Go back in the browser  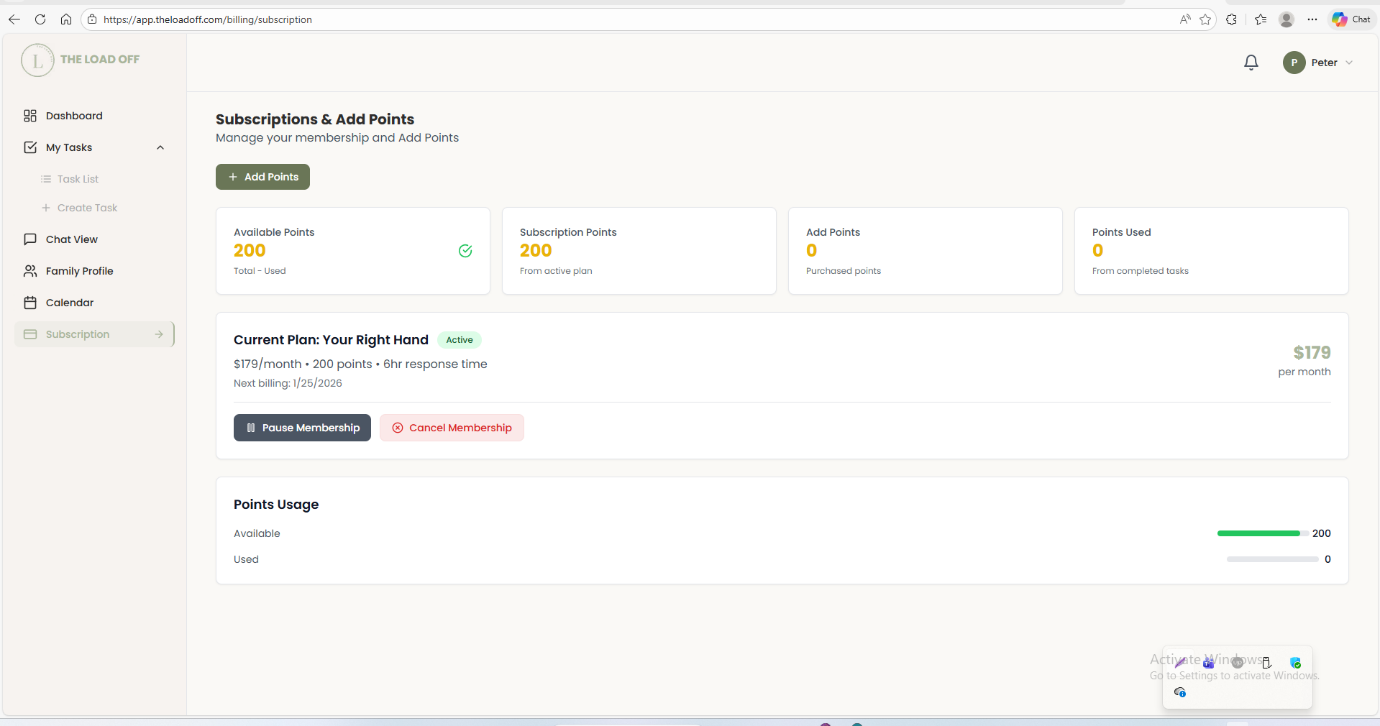pos(14,19)
